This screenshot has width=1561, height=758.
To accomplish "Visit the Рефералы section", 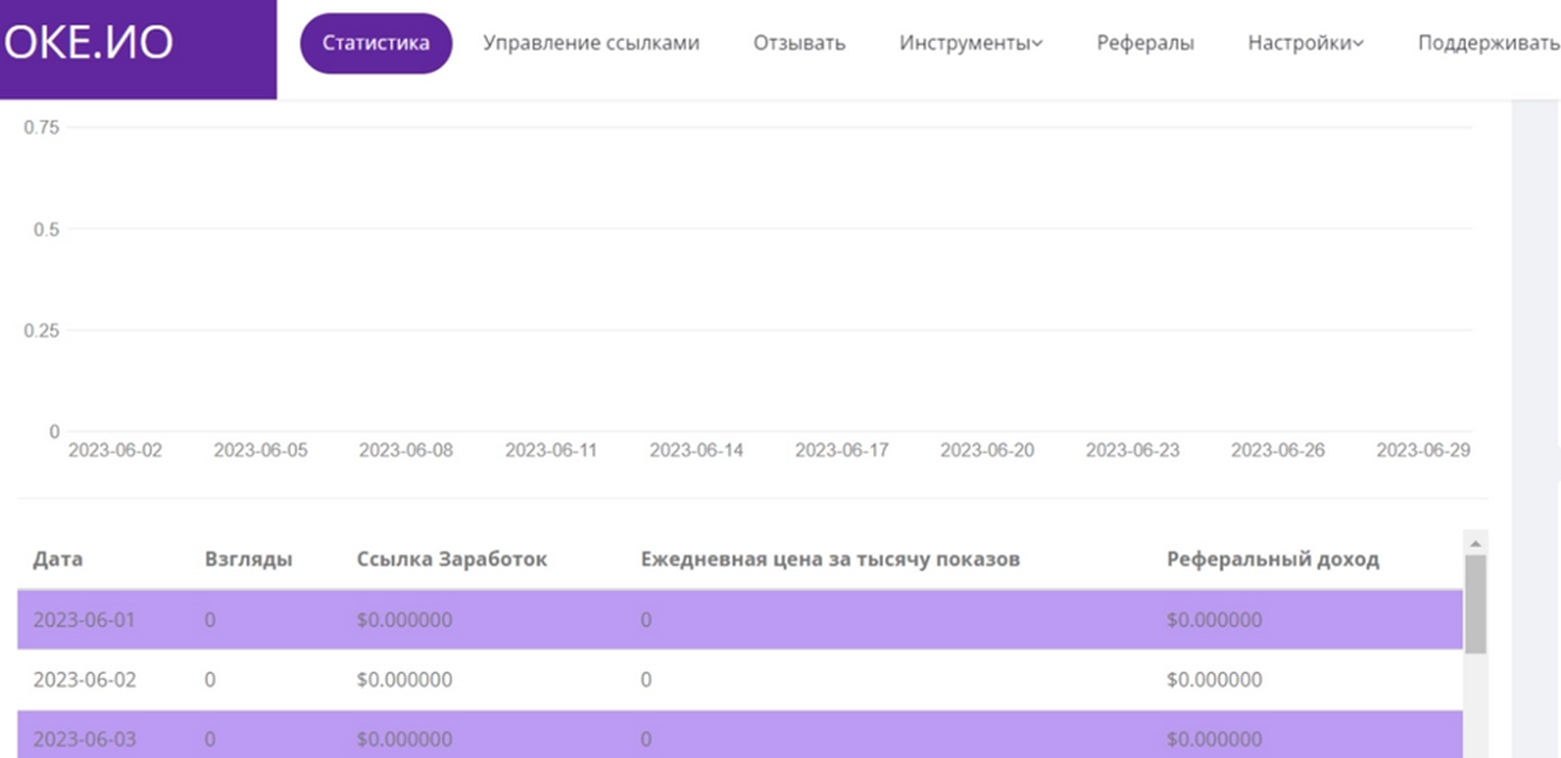I will pyautogui.click(x=1144, y=43).
